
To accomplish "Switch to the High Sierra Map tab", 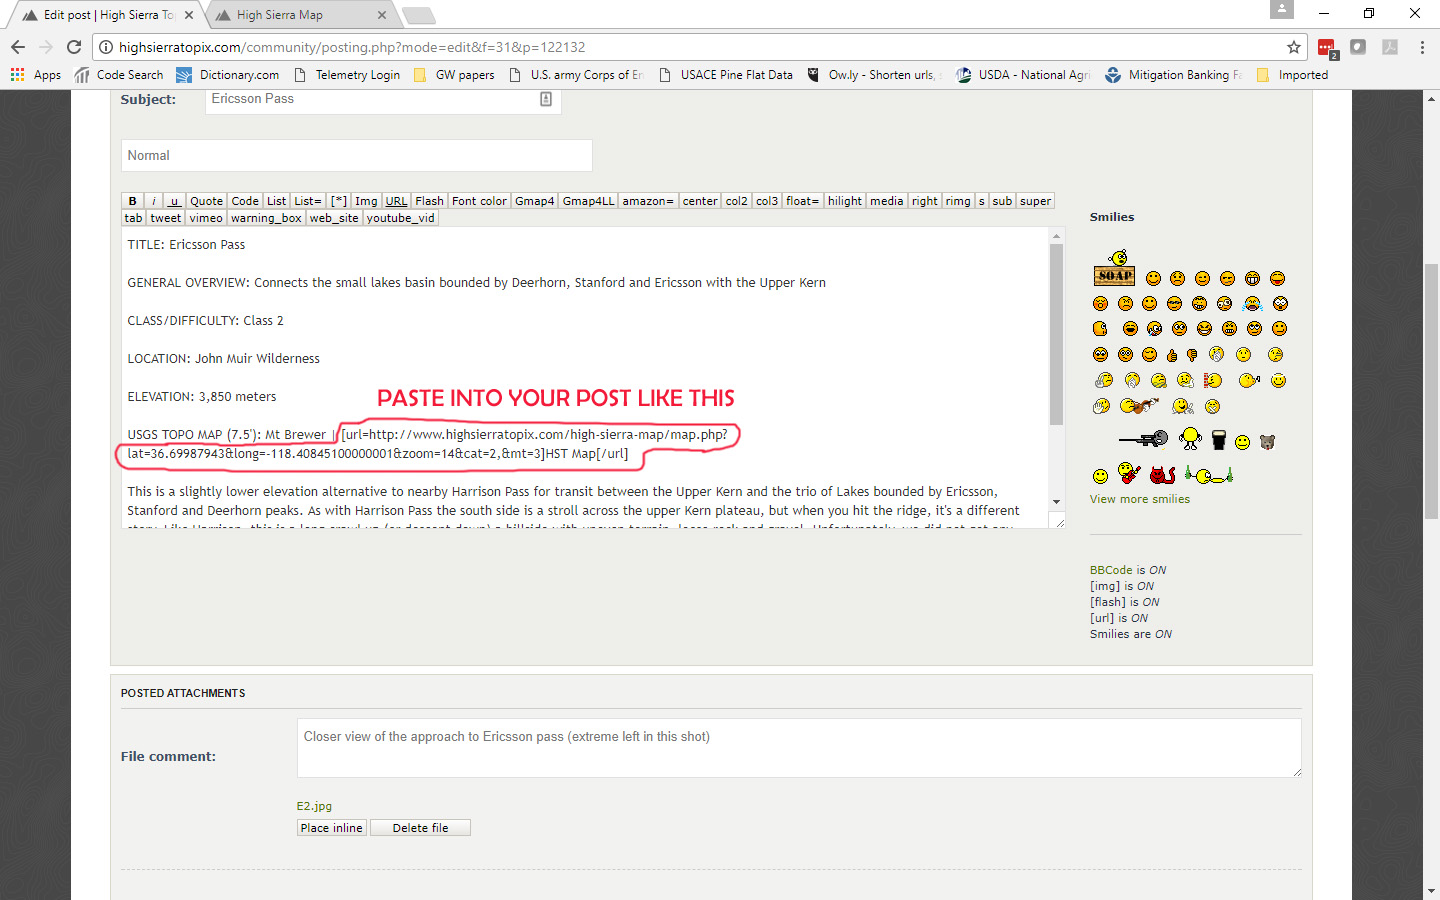I will [300, 15].
